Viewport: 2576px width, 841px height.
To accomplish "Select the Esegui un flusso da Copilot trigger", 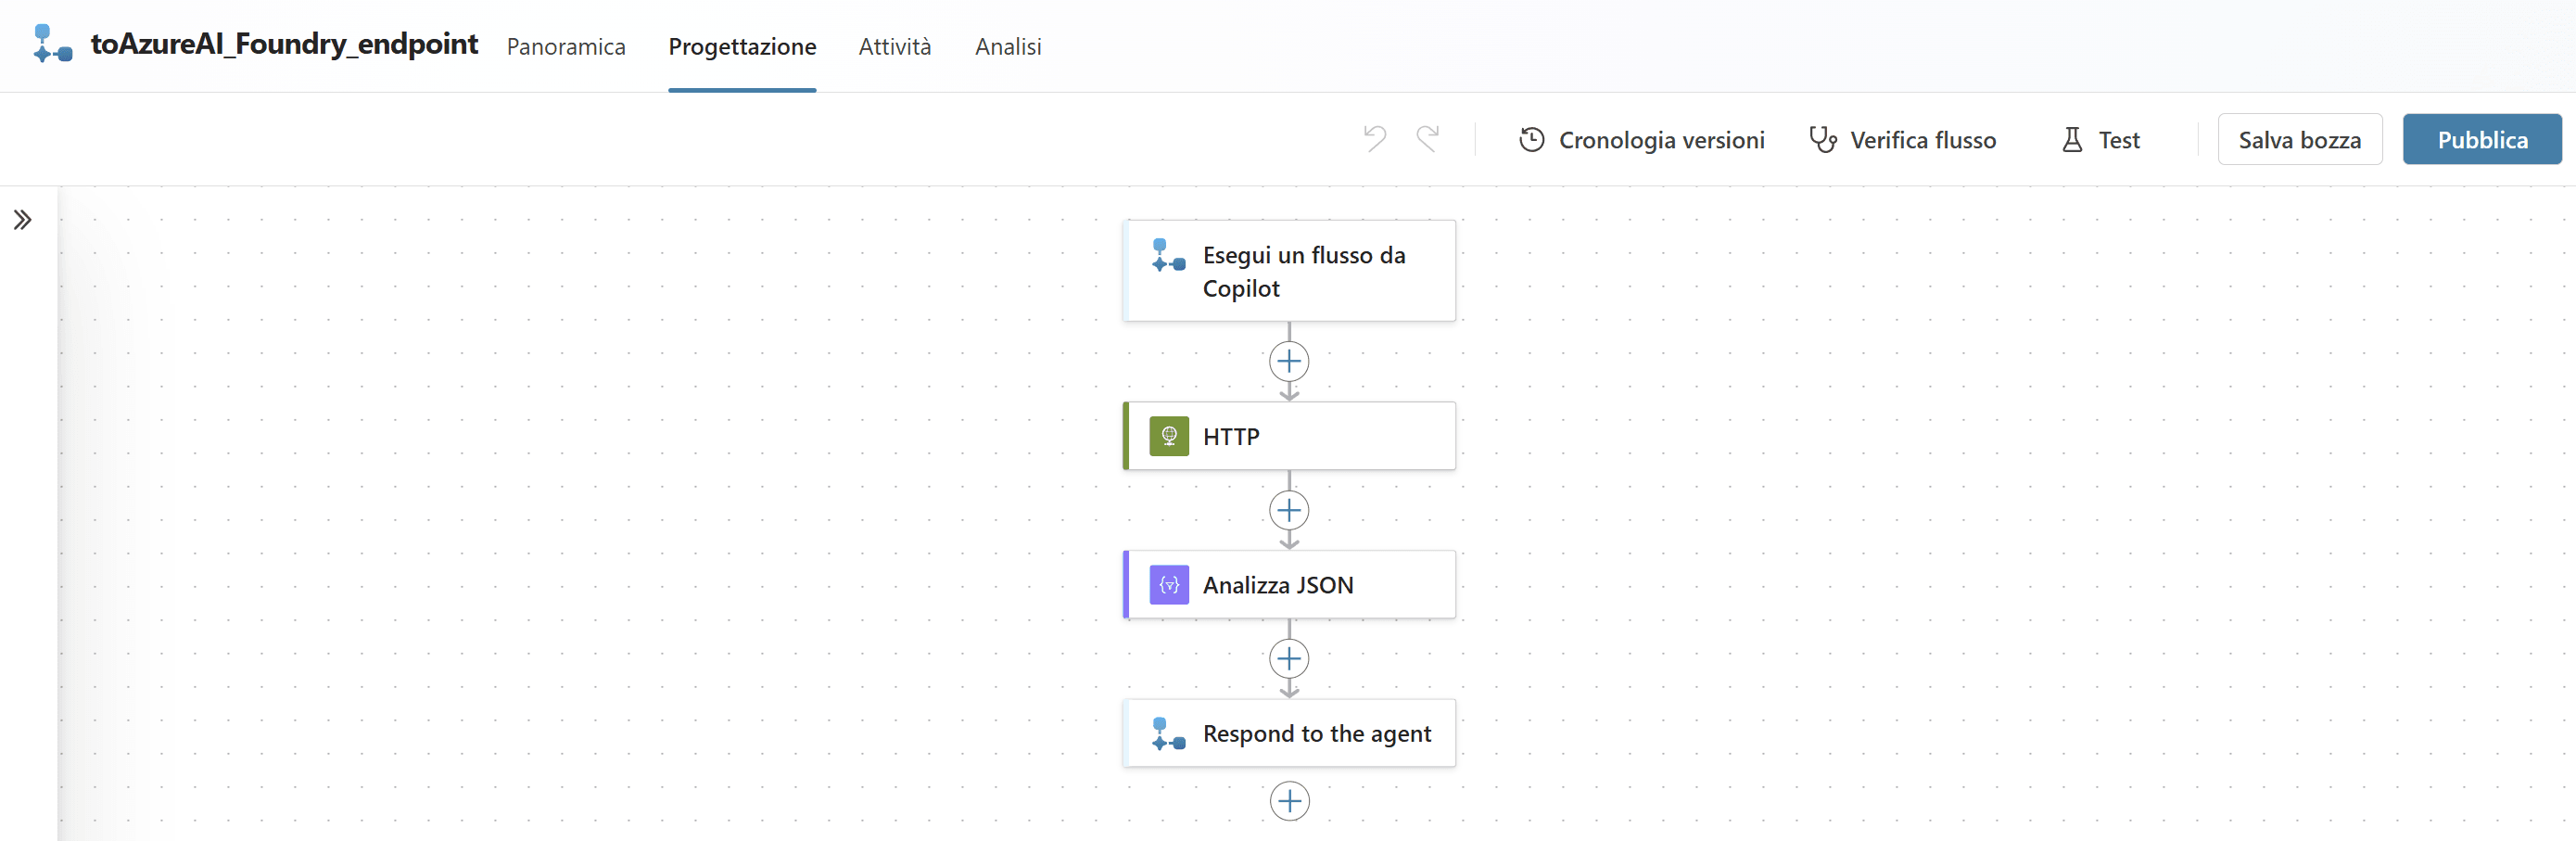I will pos(1289,271).
